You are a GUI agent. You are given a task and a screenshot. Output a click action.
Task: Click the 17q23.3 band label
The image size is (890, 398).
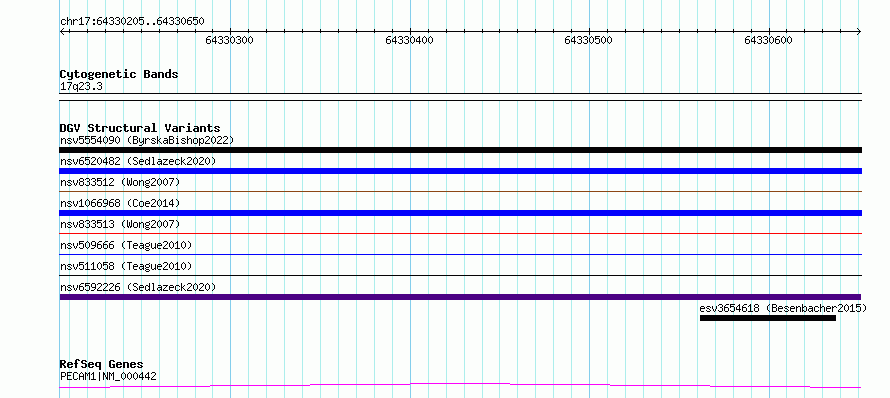82,87
